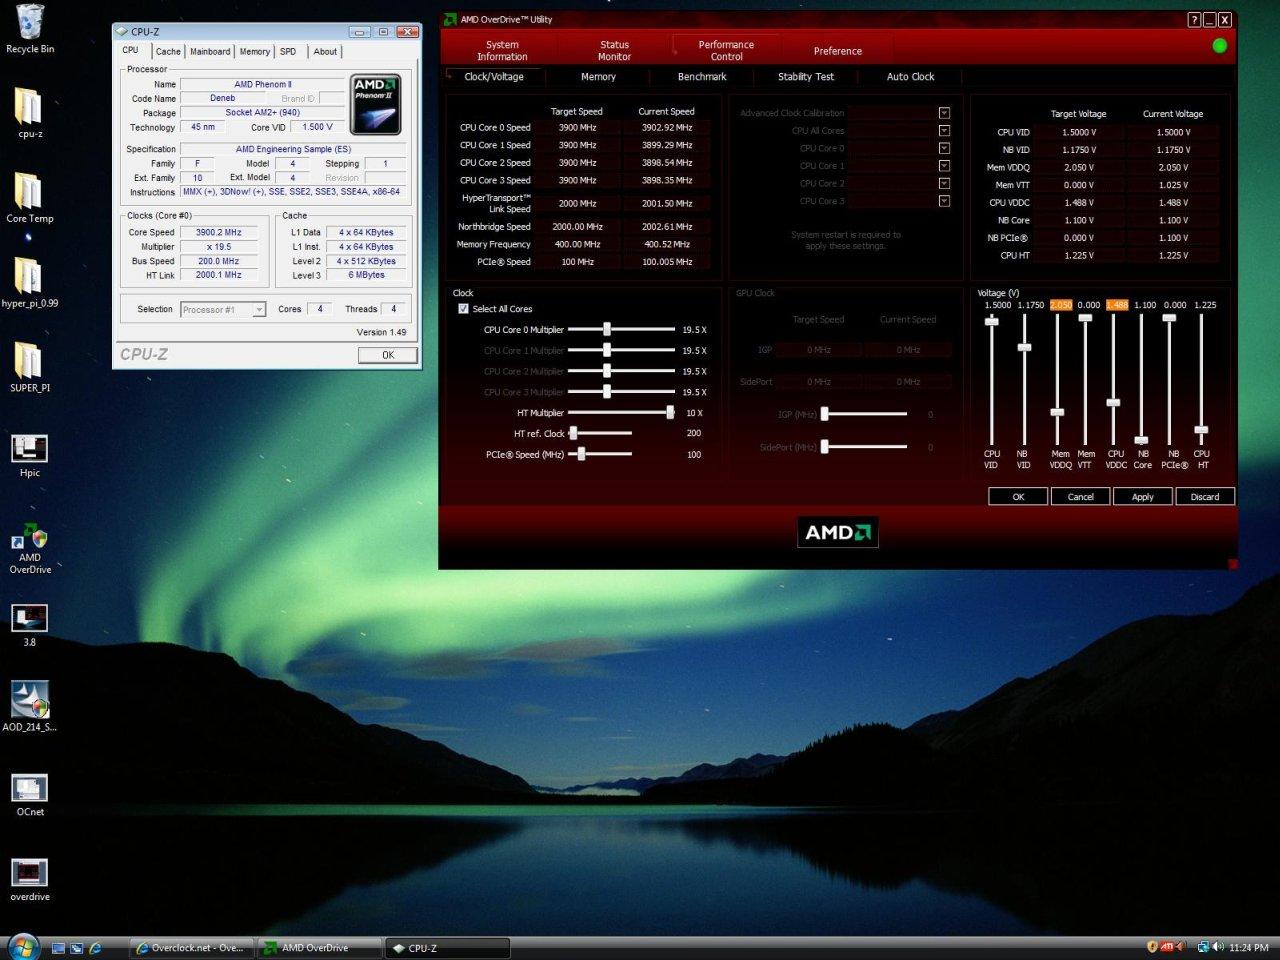Open the Preference tab
The height and width of the screenshot is (960, 1280).
[x=838, y=51]
